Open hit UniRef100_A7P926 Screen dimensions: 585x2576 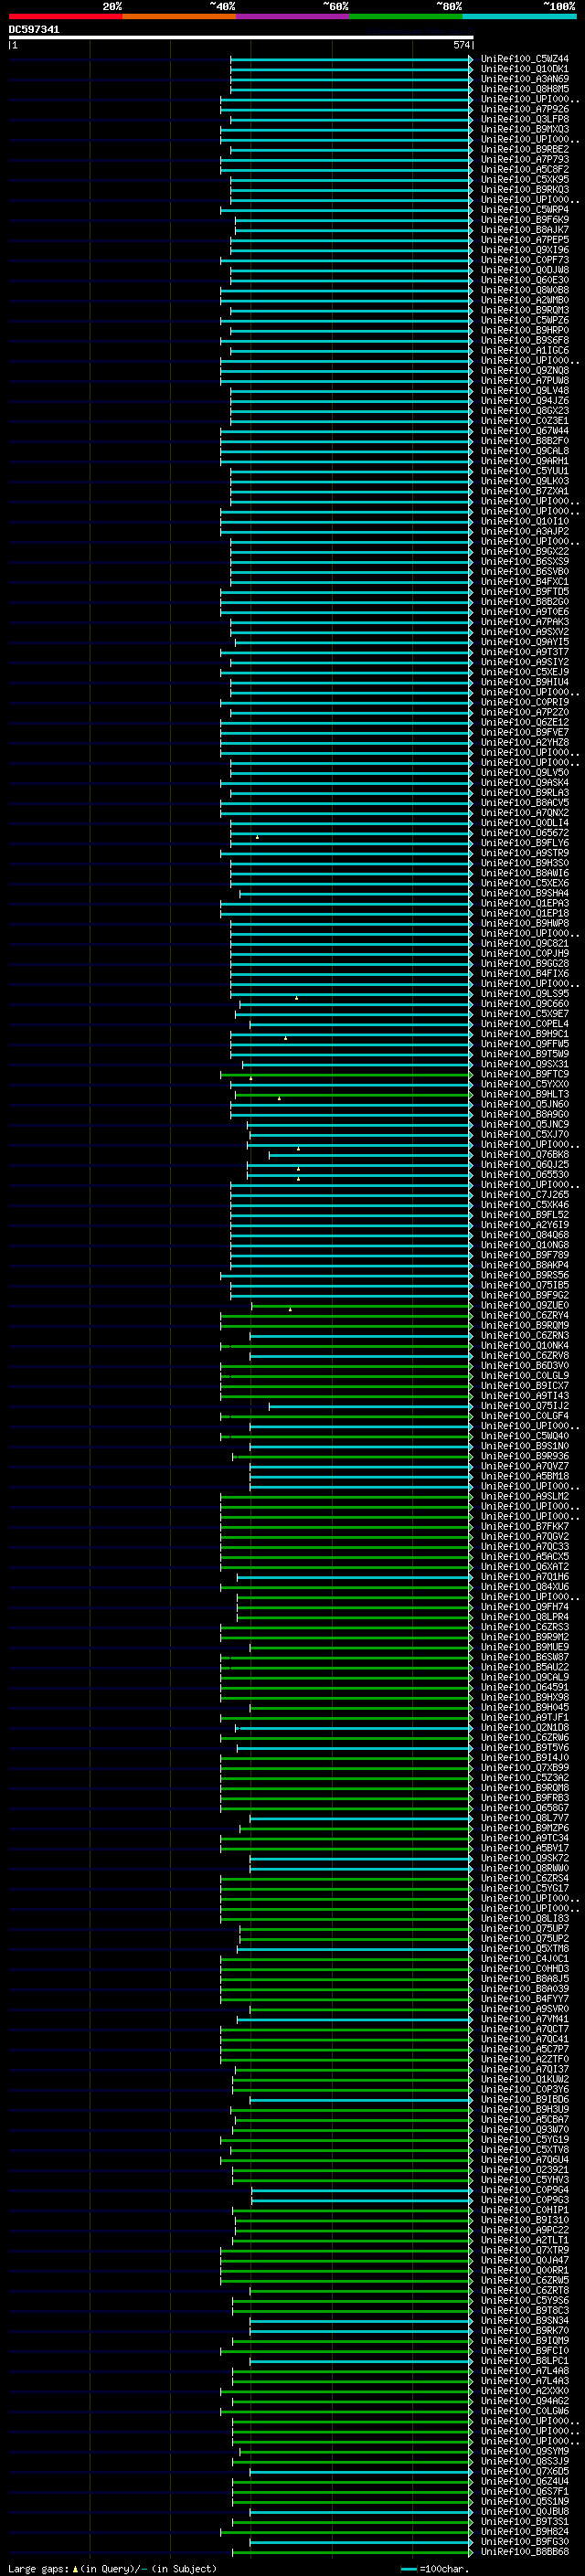pos(524,109)
